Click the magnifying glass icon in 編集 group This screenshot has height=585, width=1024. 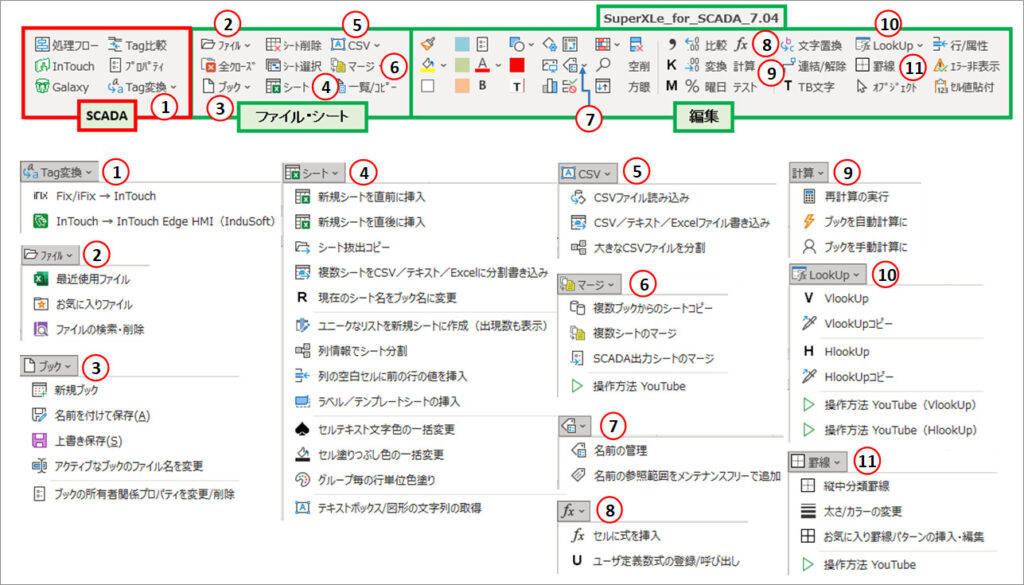(x=603, y=65)
